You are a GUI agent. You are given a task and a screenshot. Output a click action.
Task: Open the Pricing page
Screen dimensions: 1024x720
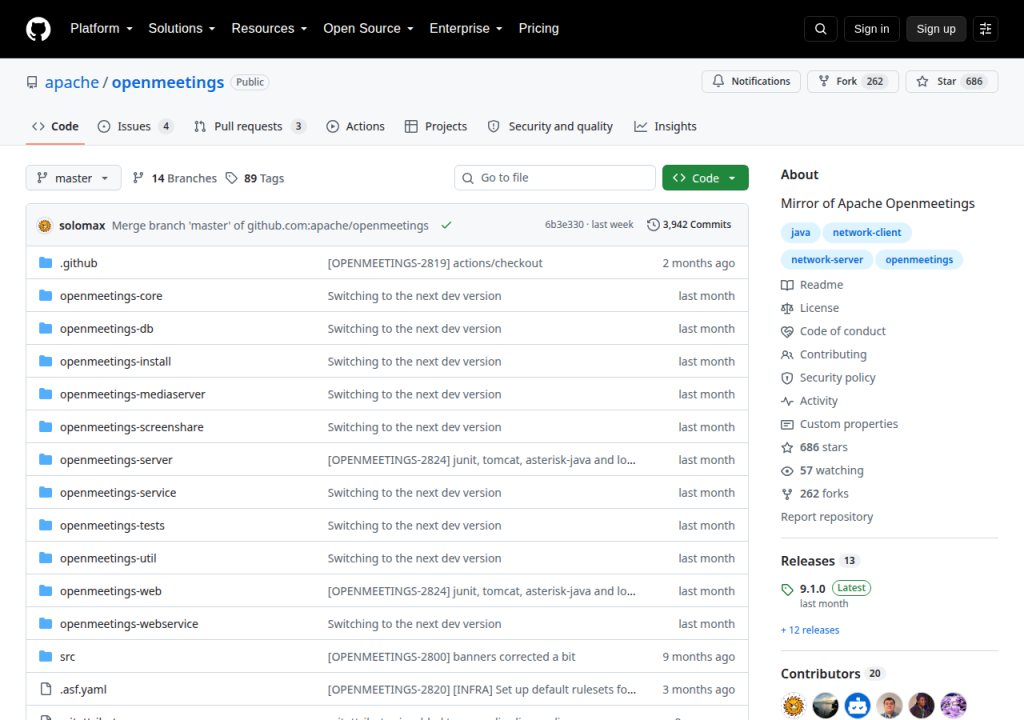539,29
